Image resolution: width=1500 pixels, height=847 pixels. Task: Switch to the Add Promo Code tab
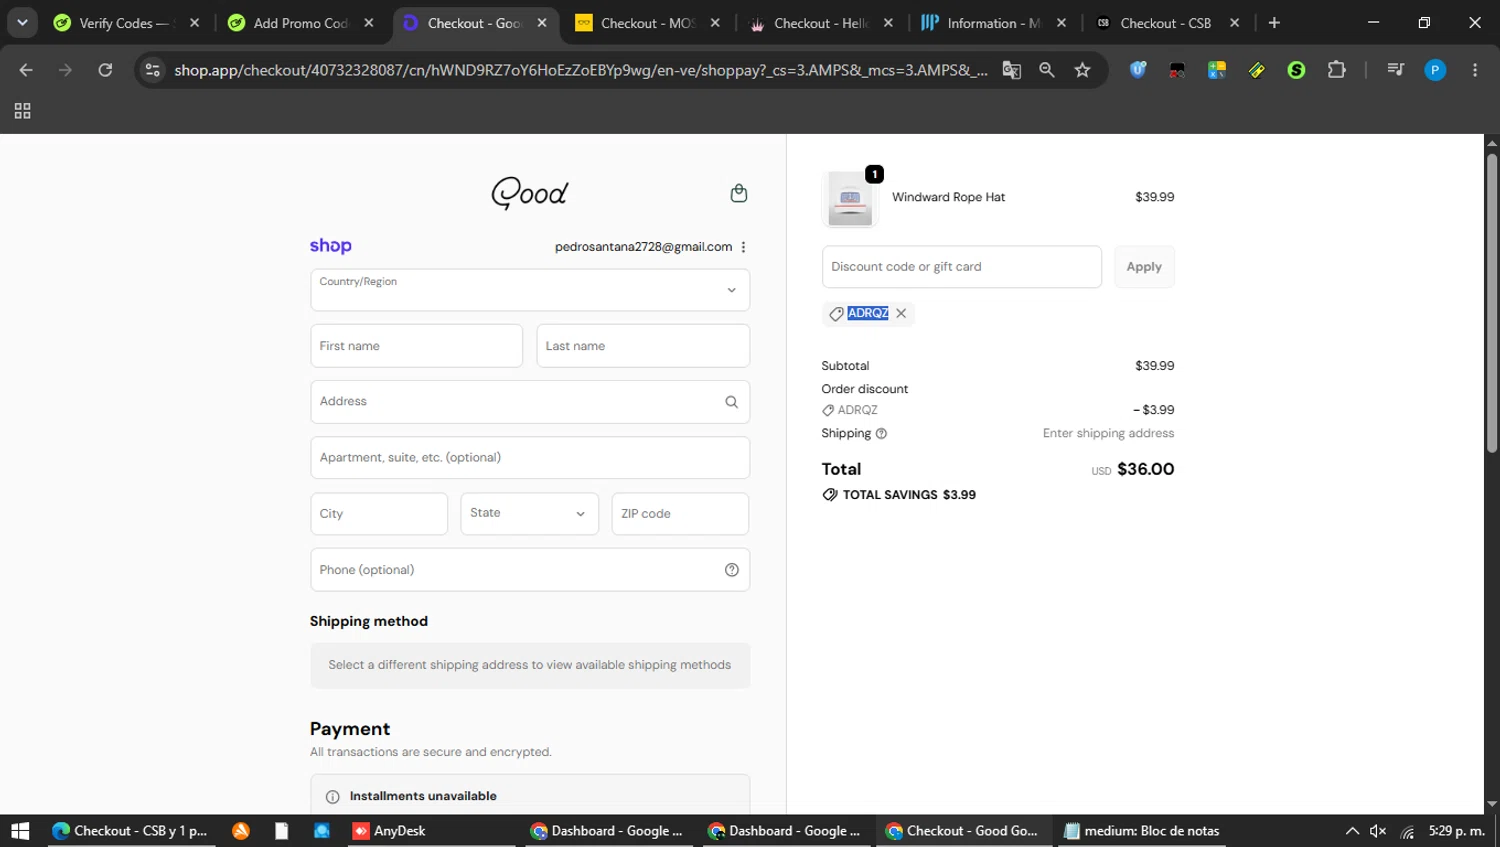(301, 23)
